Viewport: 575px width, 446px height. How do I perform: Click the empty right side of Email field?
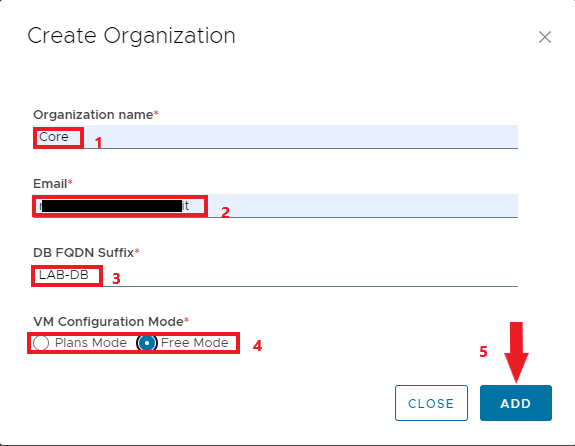(x=363, y=206)
